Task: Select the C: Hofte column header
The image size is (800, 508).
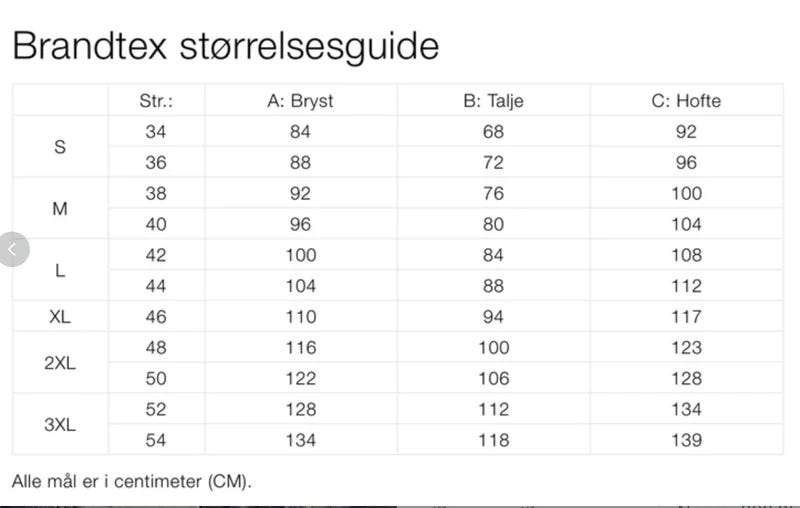Action: [x=685, y=100]
